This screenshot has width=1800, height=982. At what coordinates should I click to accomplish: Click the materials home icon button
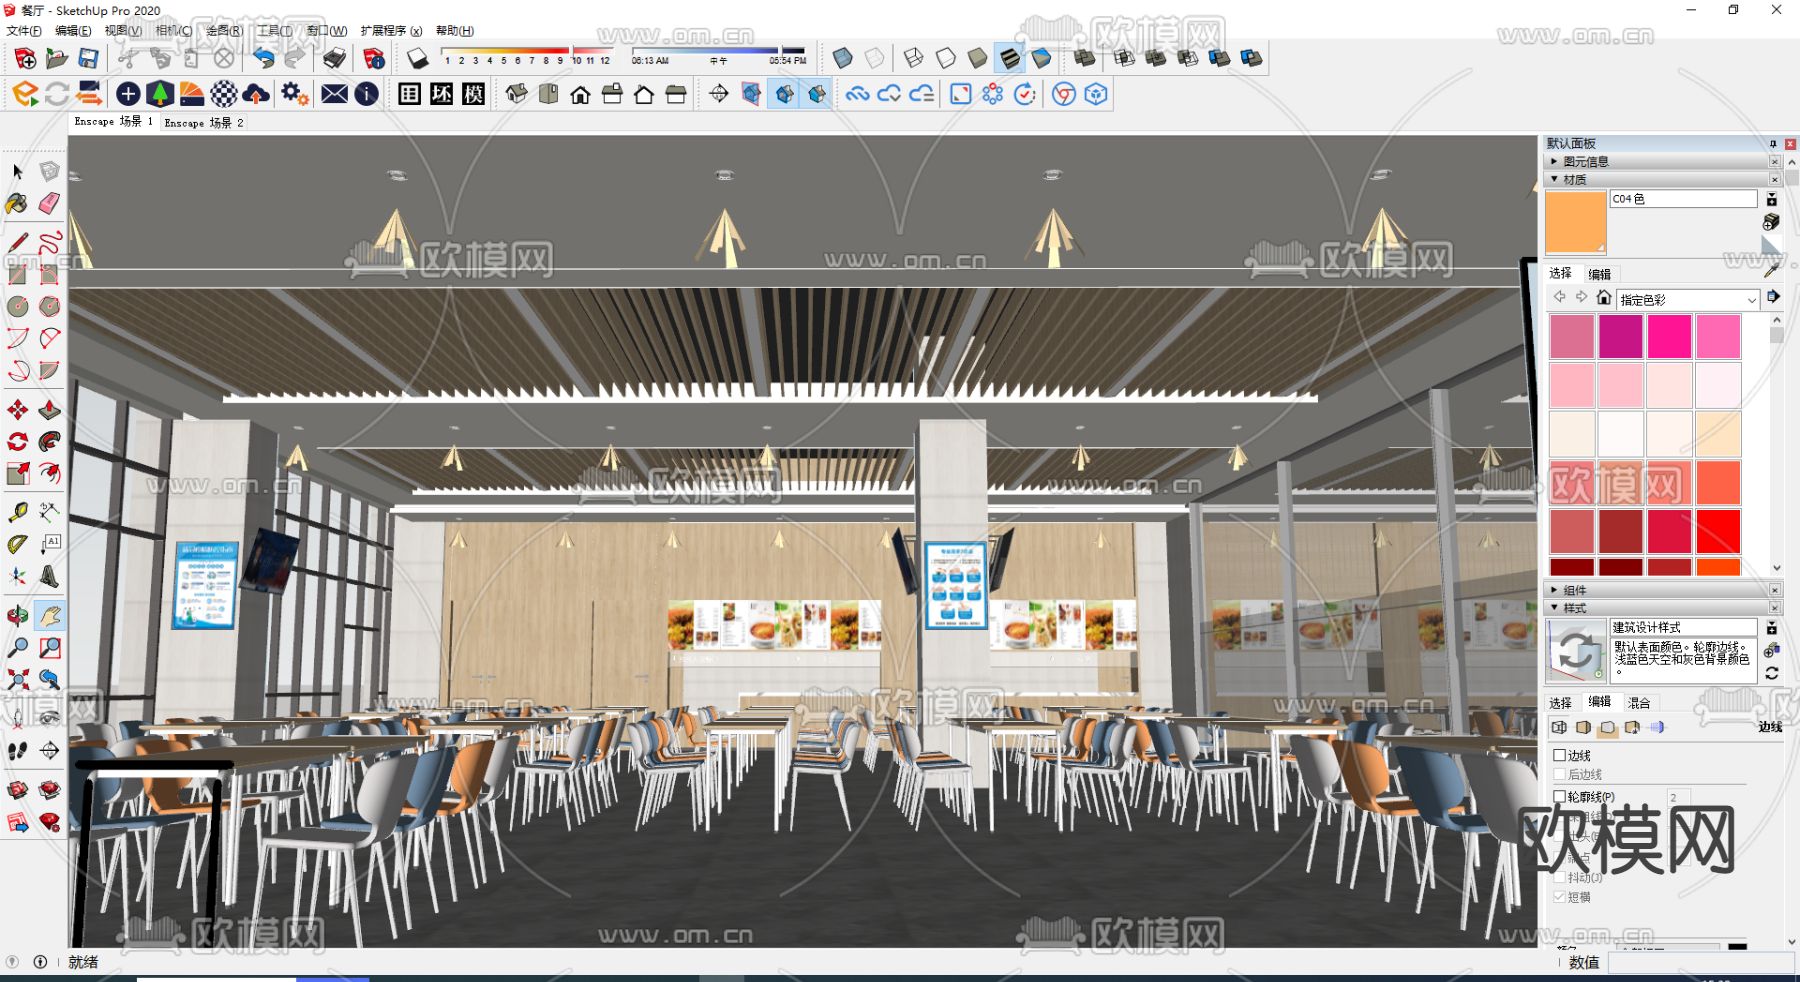click(1604, 298)
